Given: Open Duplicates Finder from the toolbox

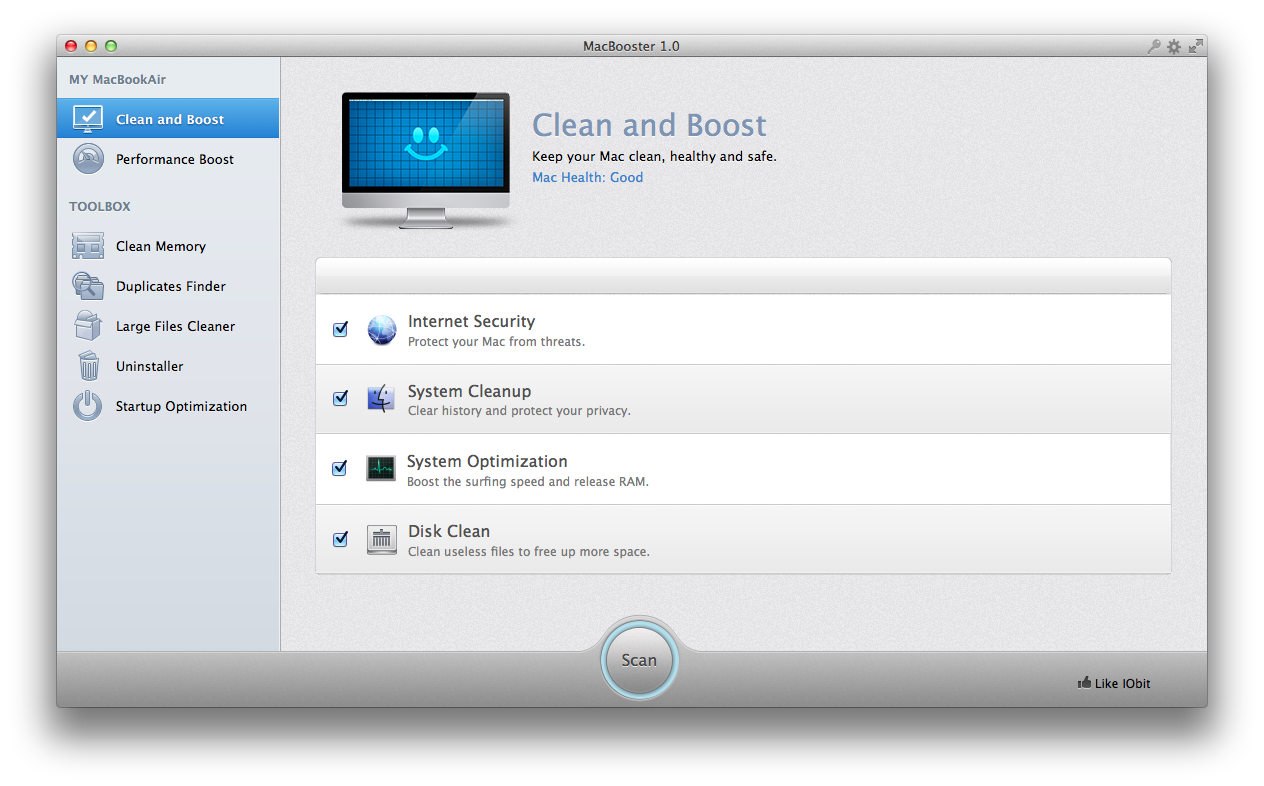Looking at the screenshot, I should click(x=168, y=286).
